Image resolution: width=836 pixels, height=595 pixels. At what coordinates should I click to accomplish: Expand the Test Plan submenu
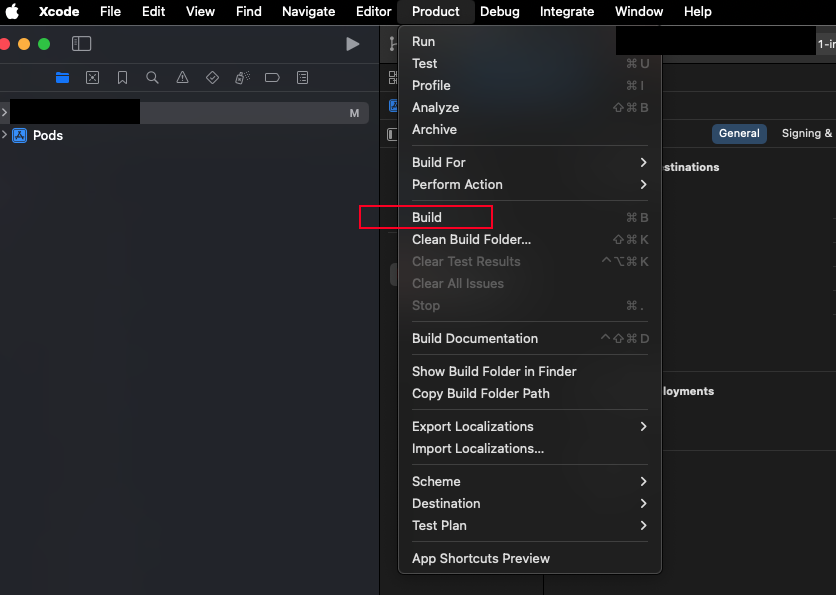point(530,526)
